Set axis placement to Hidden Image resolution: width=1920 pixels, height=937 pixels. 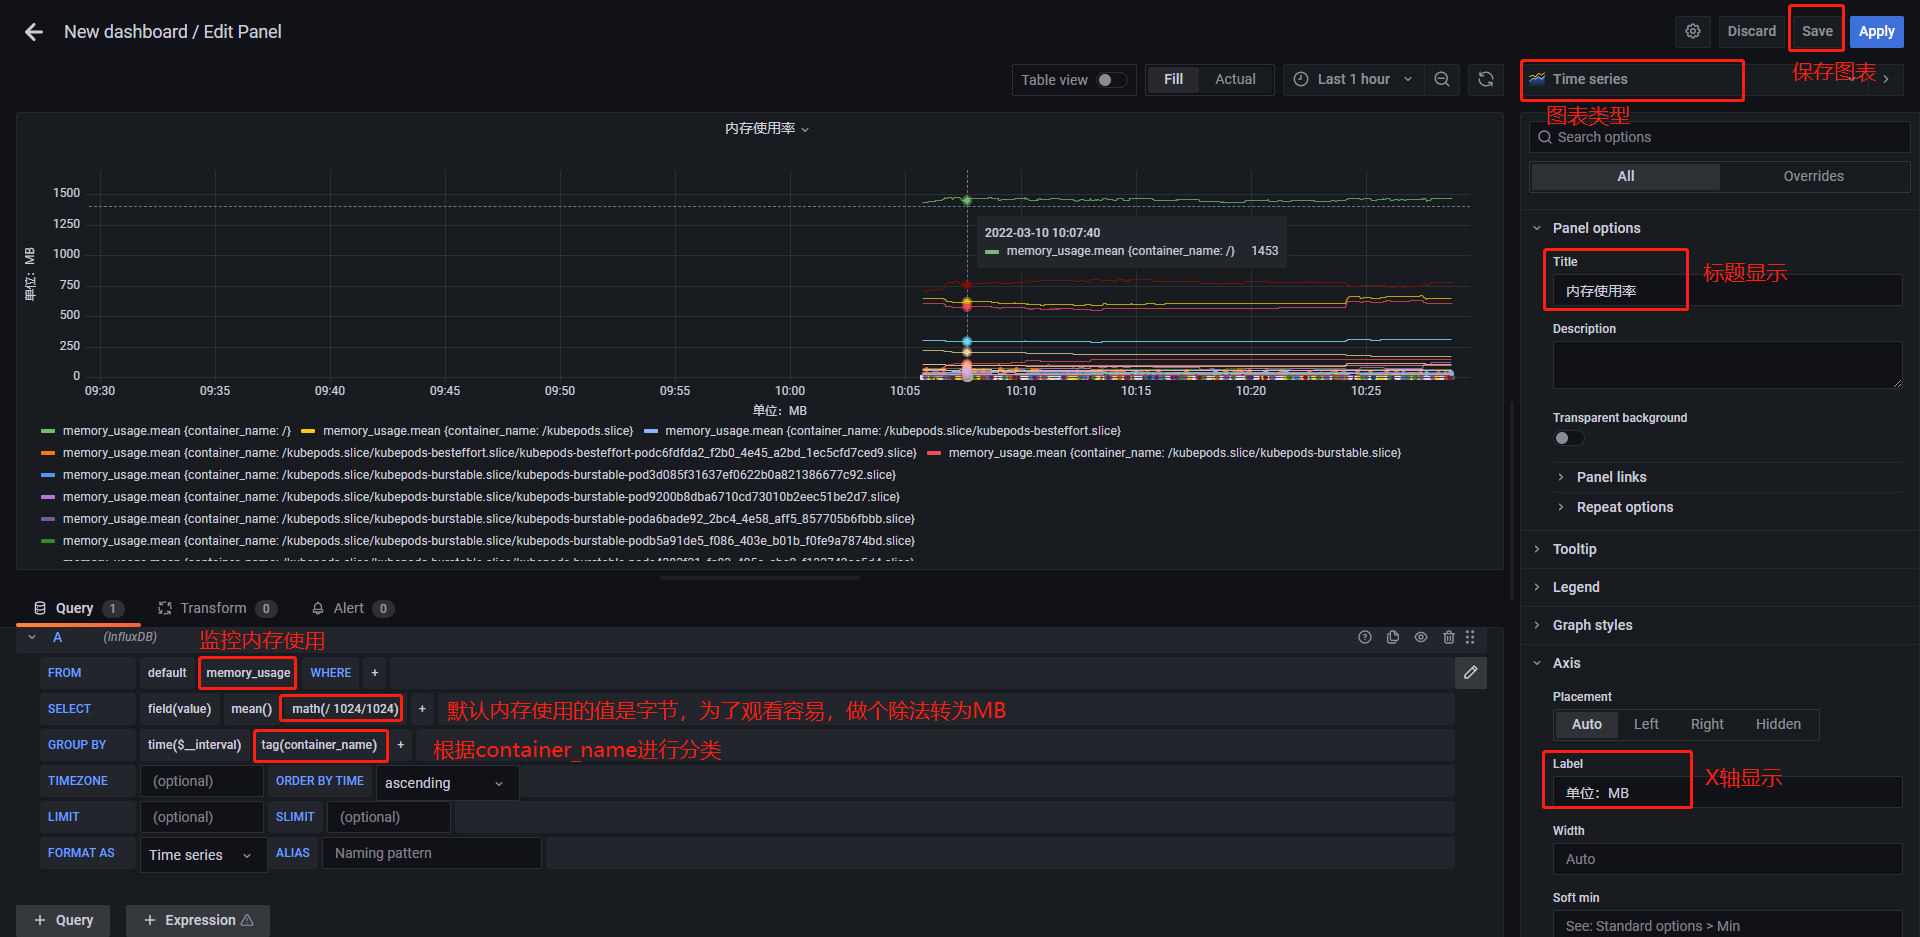coord(1777,724)
